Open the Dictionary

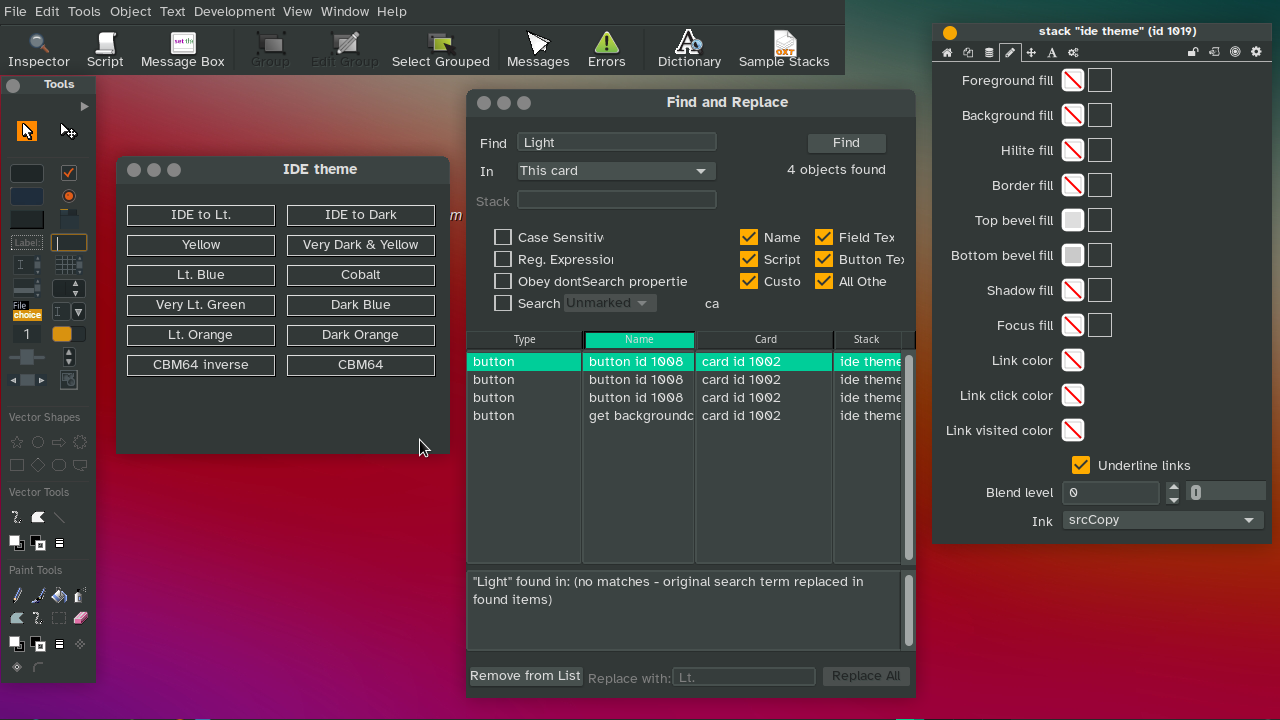pyautogui.click(x=689, y=50)
